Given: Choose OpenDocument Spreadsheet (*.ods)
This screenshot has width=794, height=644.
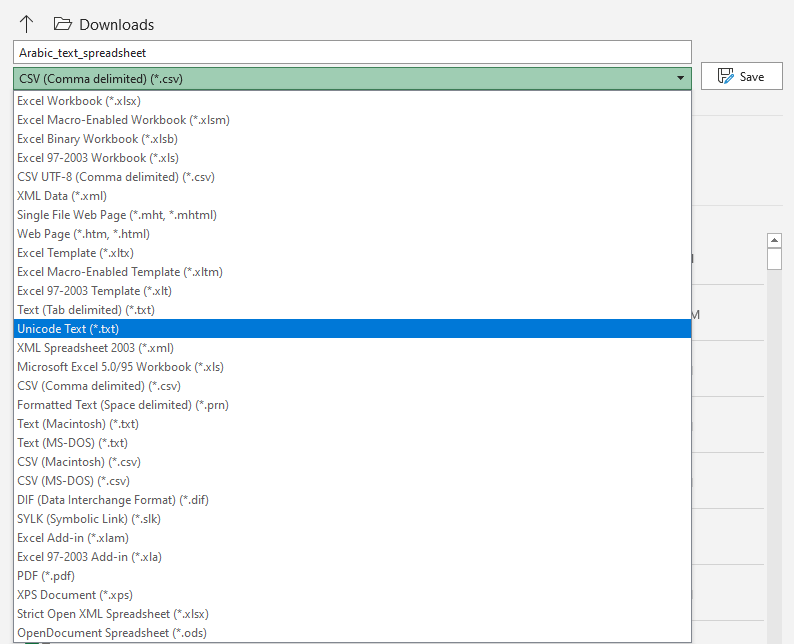Looking at the screenshot, I should tap(352, 632).
